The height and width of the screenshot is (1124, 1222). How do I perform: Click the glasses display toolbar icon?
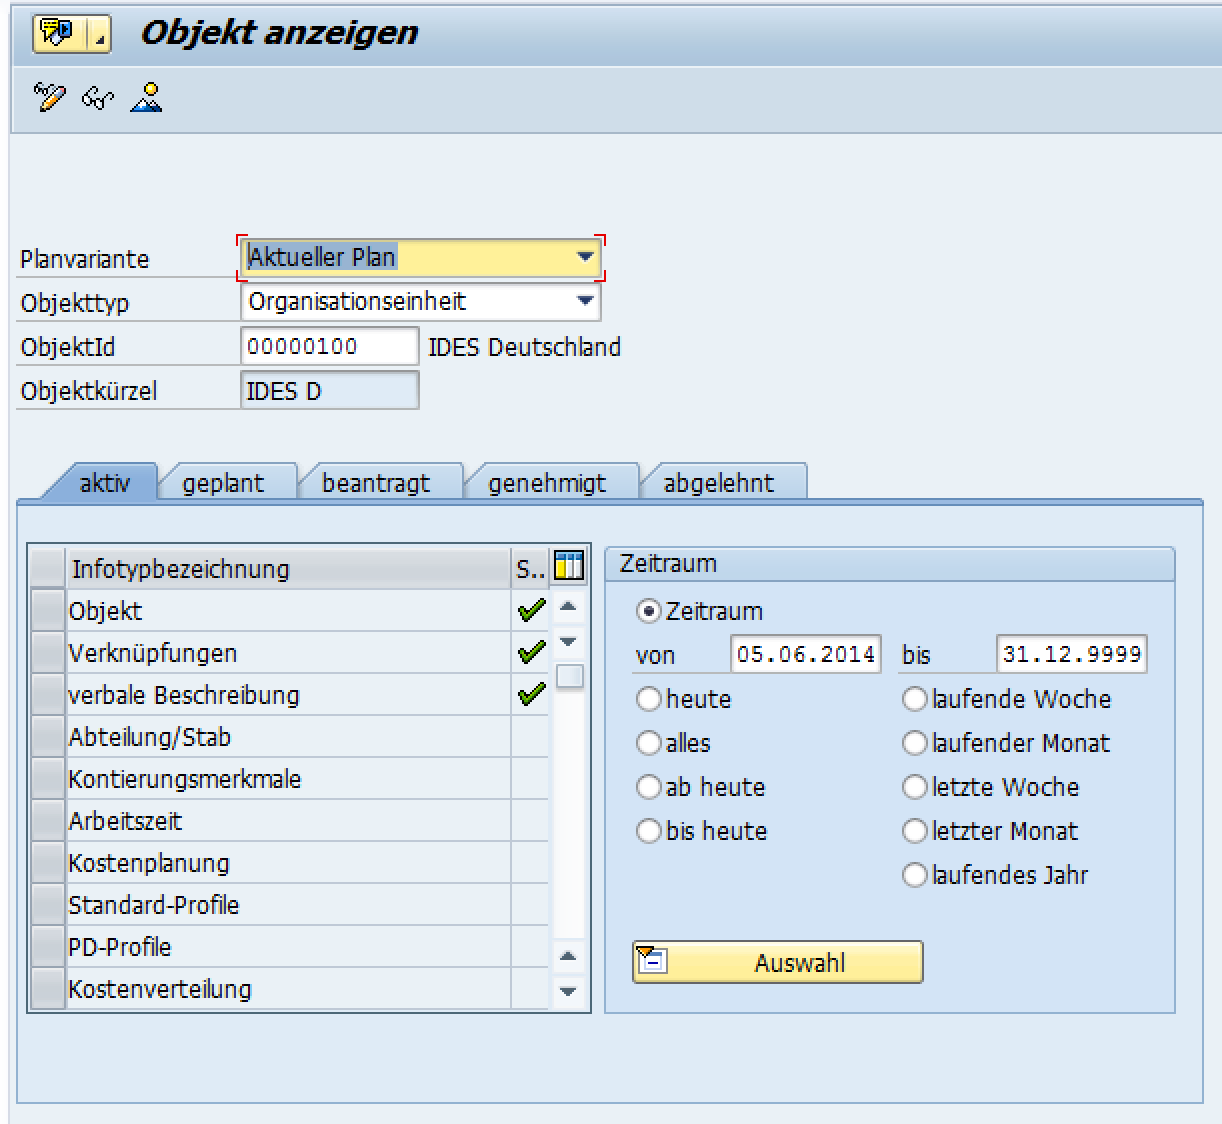(x=97, y=98)
